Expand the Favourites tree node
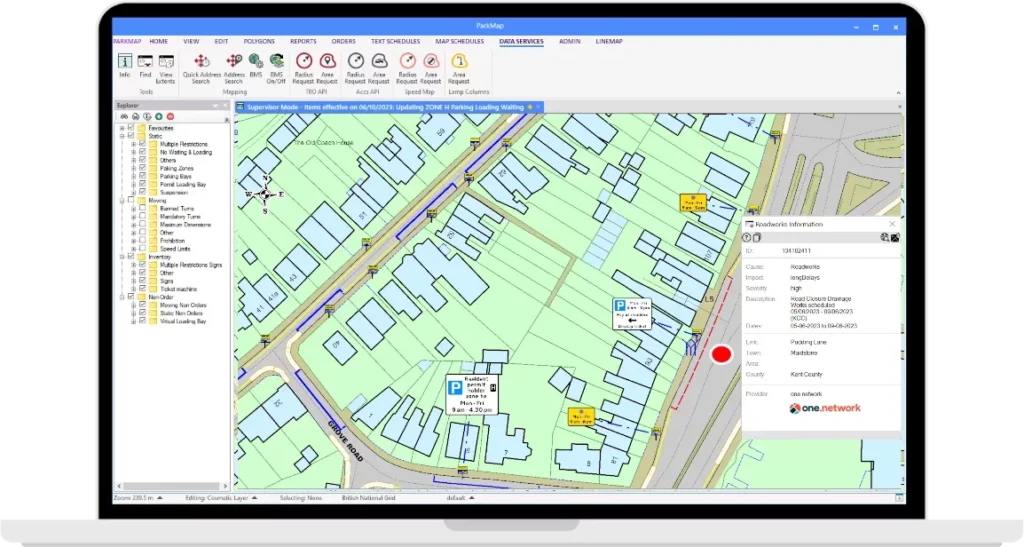This screenshot has height=547, width=1024. tap(122, 128)
